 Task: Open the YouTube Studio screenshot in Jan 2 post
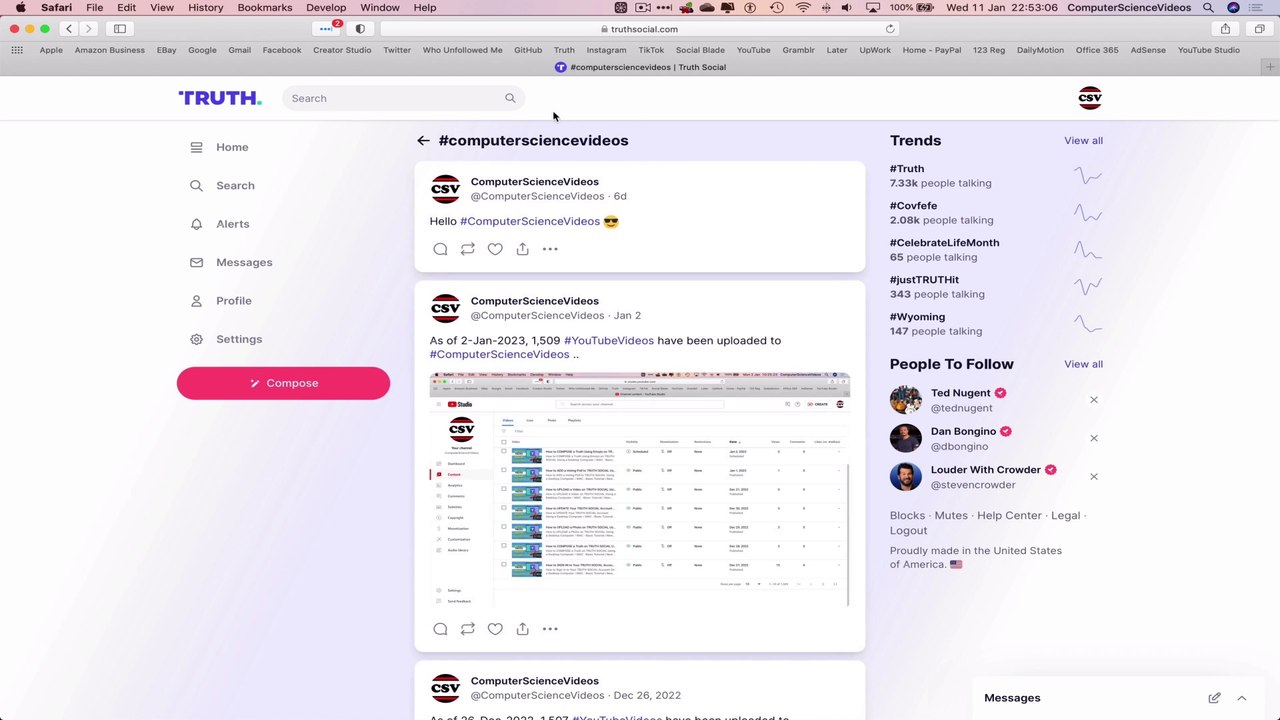tap(640, 489)
